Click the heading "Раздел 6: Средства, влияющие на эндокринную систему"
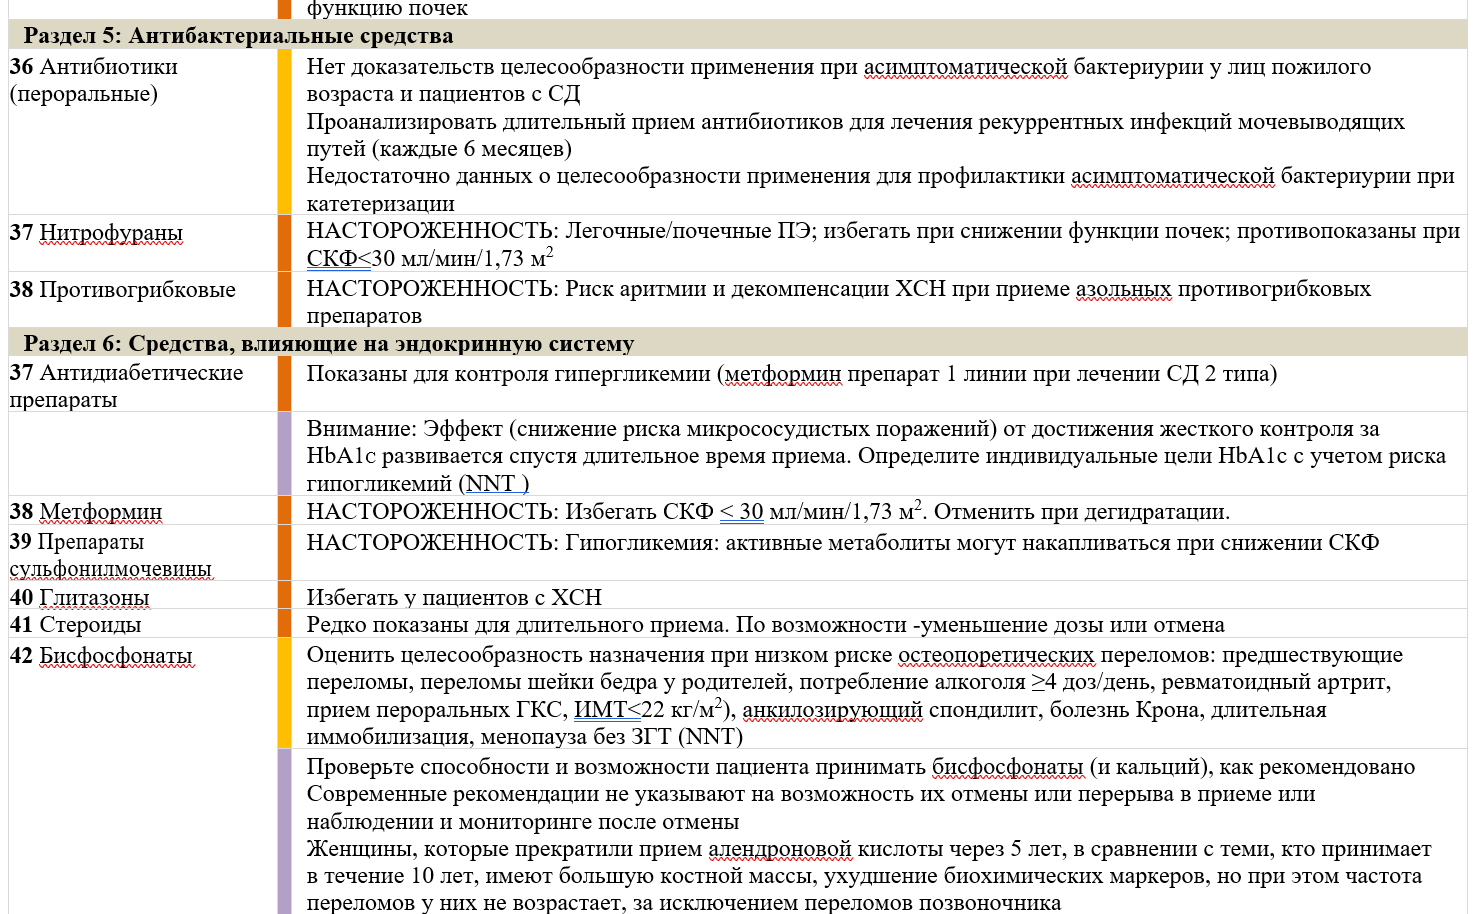The height and width of the screenshot is (914, 1474). 329,344
